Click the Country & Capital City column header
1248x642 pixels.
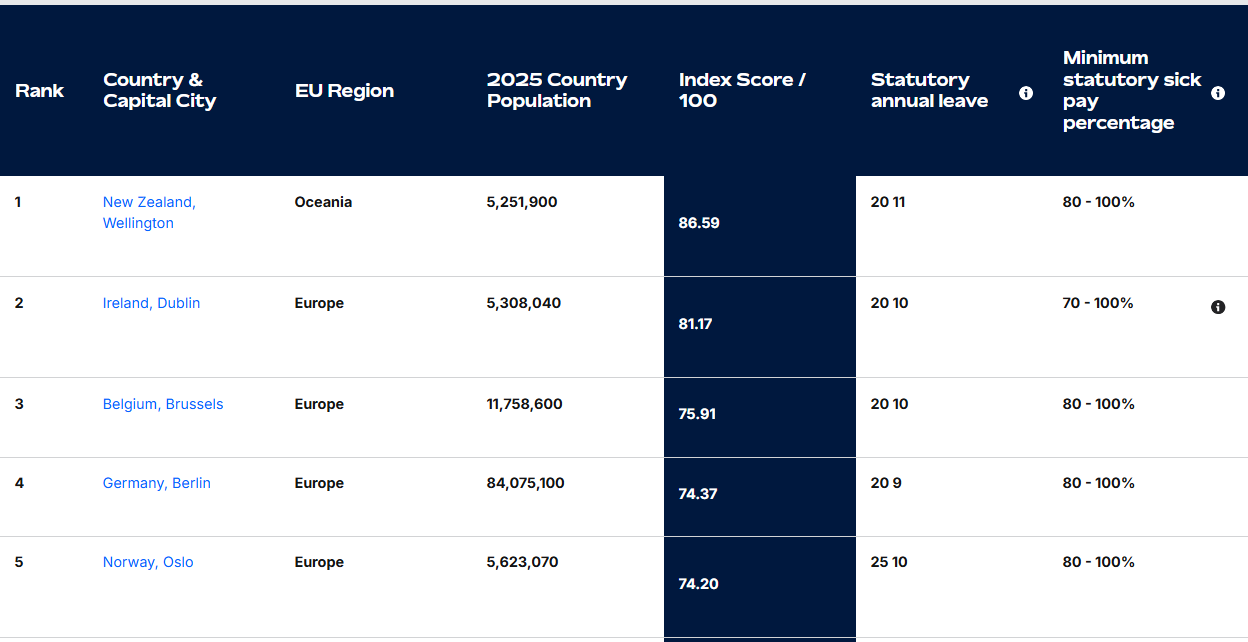click(159, 90)
